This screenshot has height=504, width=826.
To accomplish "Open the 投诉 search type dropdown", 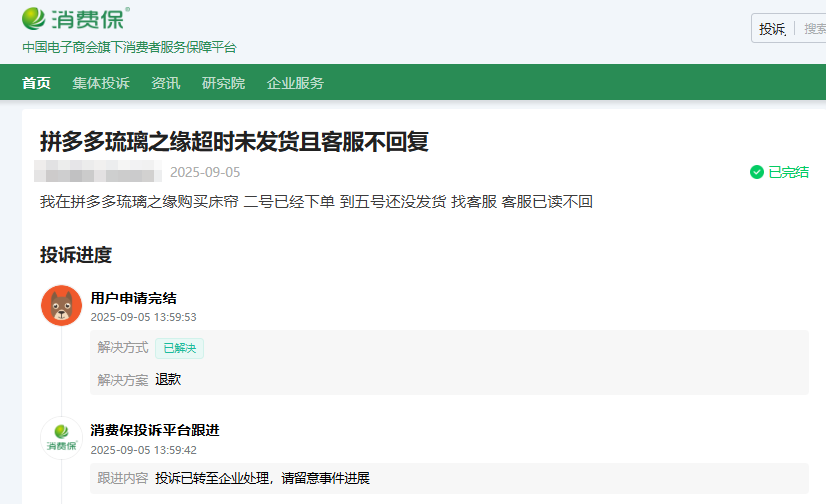I will point(772,29).
